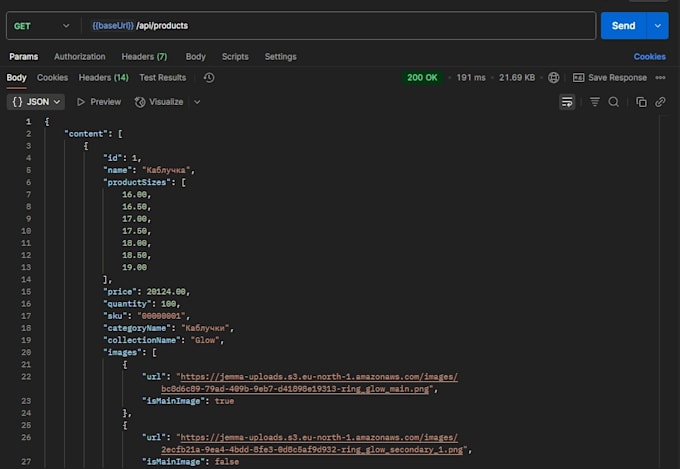Open the response more-options ellipsis
Image resolution: width=680 pixels, height=469 pixels.
point(660,78)
